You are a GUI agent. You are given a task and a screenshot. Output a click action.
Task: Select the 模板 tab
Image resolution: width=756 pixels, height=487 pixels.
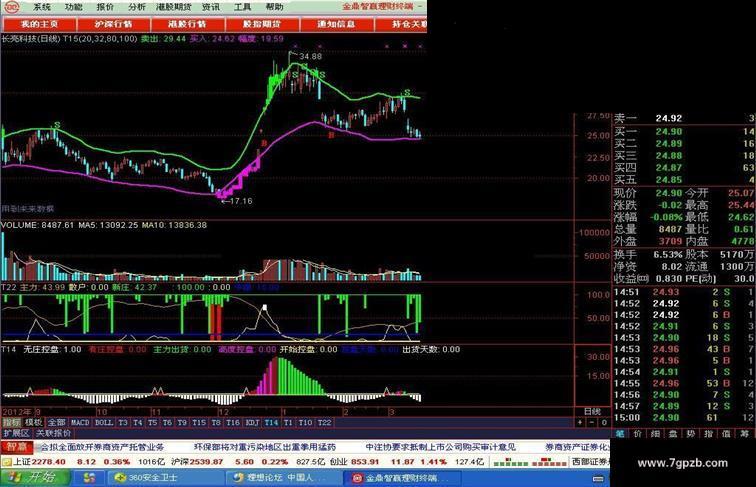33,422
